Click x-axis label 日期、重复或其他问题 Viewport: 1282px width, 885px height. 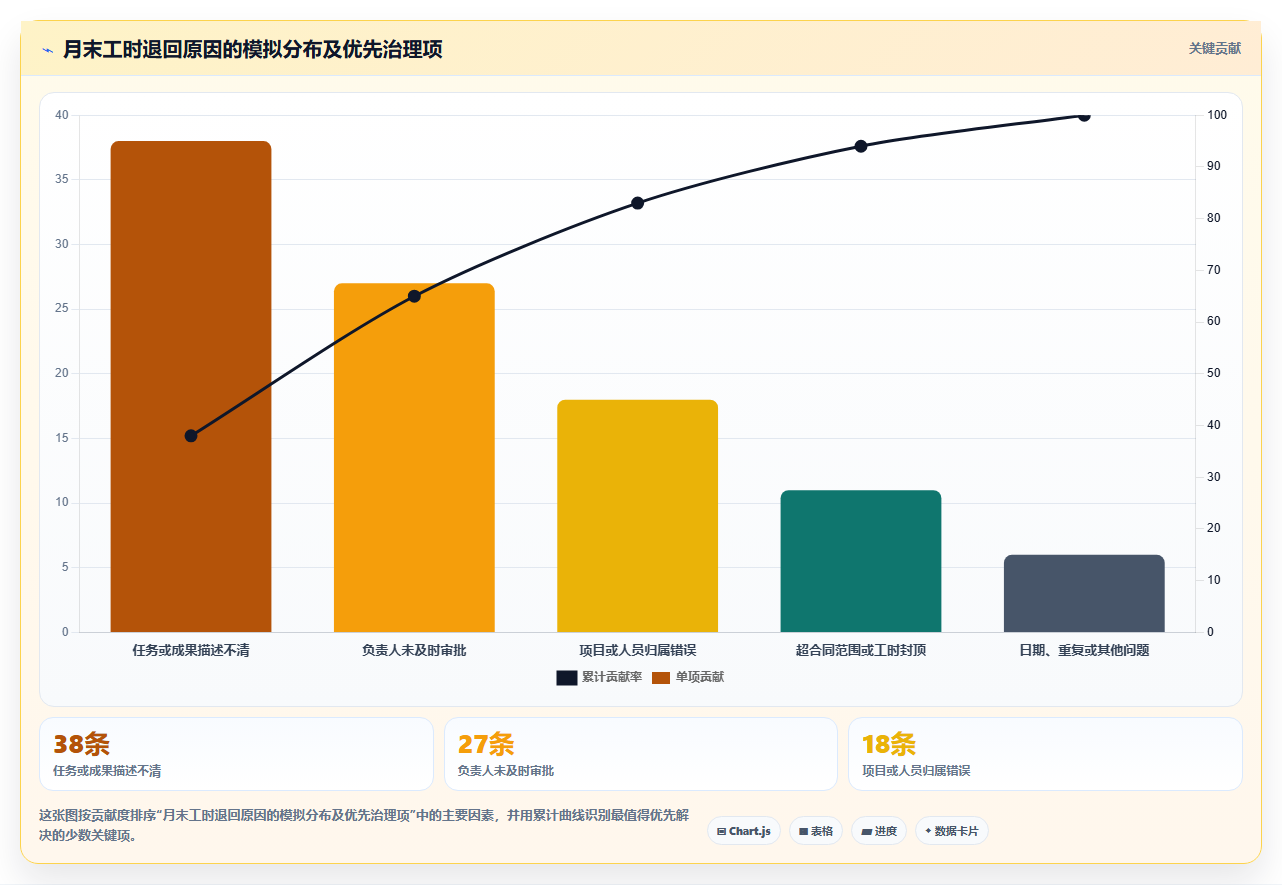[x=1084, y=650]
